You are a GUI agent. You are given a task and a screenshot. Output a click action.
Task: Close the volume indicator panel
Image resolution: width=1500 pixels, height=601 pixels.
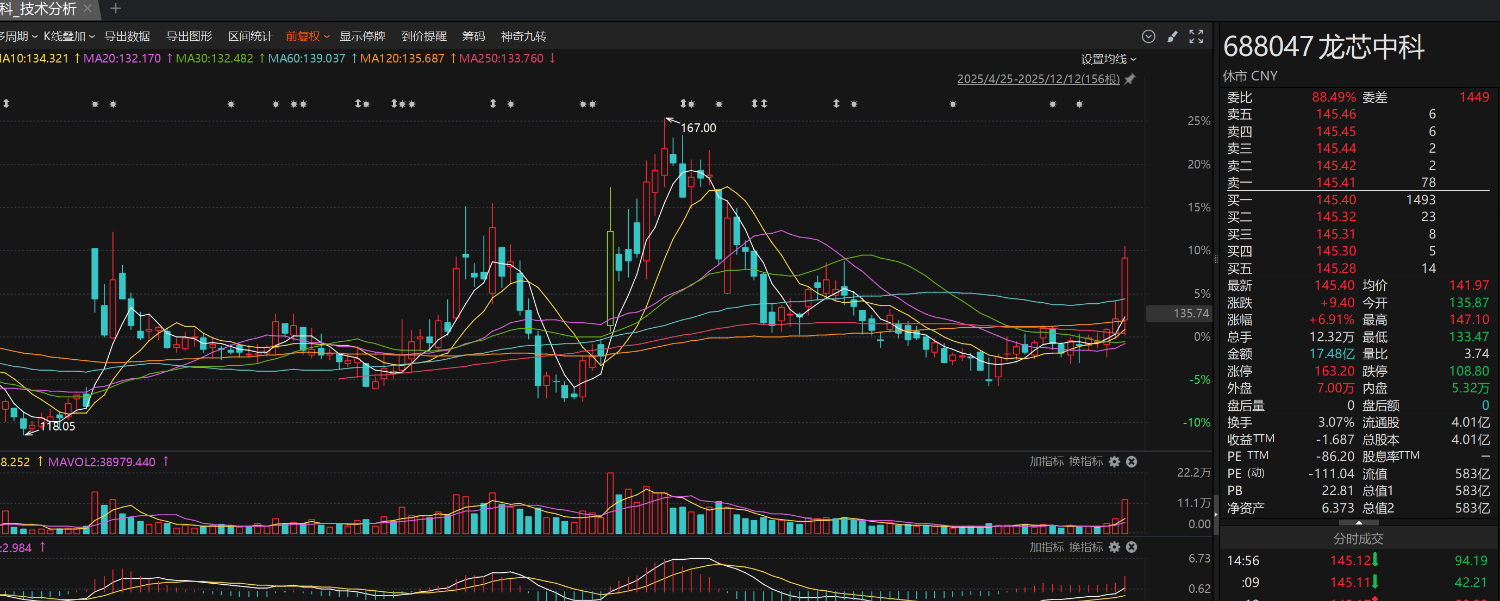pyautogui.click(x=1131, y=462)
